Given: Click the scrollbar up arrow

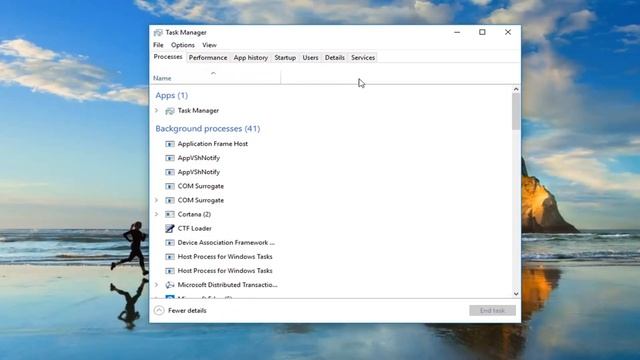Looking at the screenshot, I should [516, 89].
